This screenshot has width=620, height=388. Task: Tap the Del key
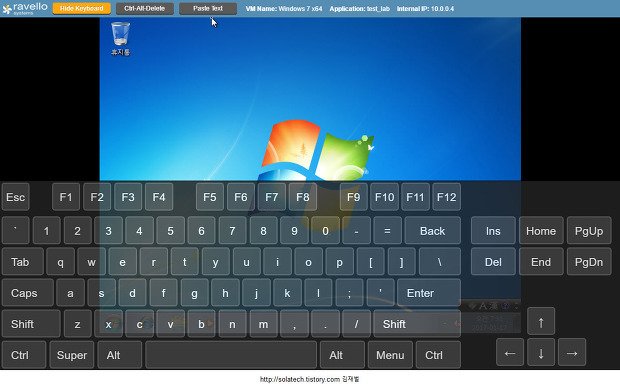click(493, 262)
